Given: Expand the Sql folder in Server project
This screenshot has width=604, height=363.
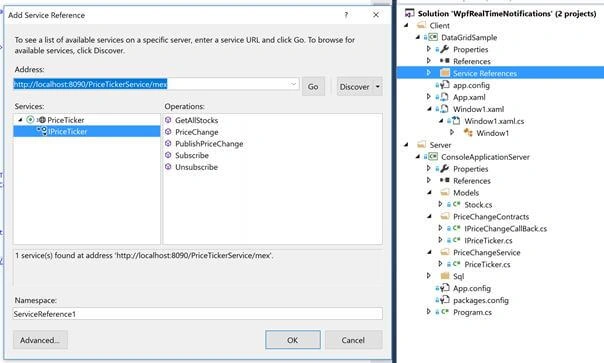Looking at the screenshot, I should 429,276.
